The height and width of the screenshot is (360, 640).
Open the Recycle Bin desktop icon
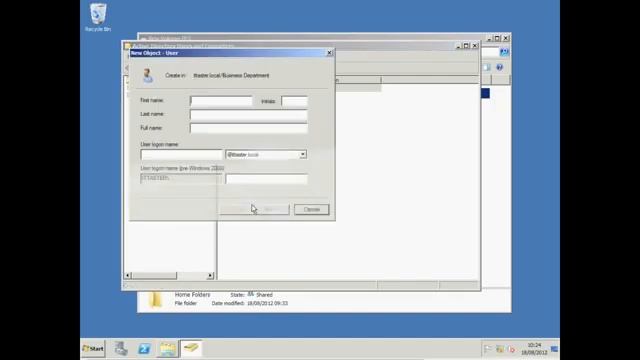(98, 18)
